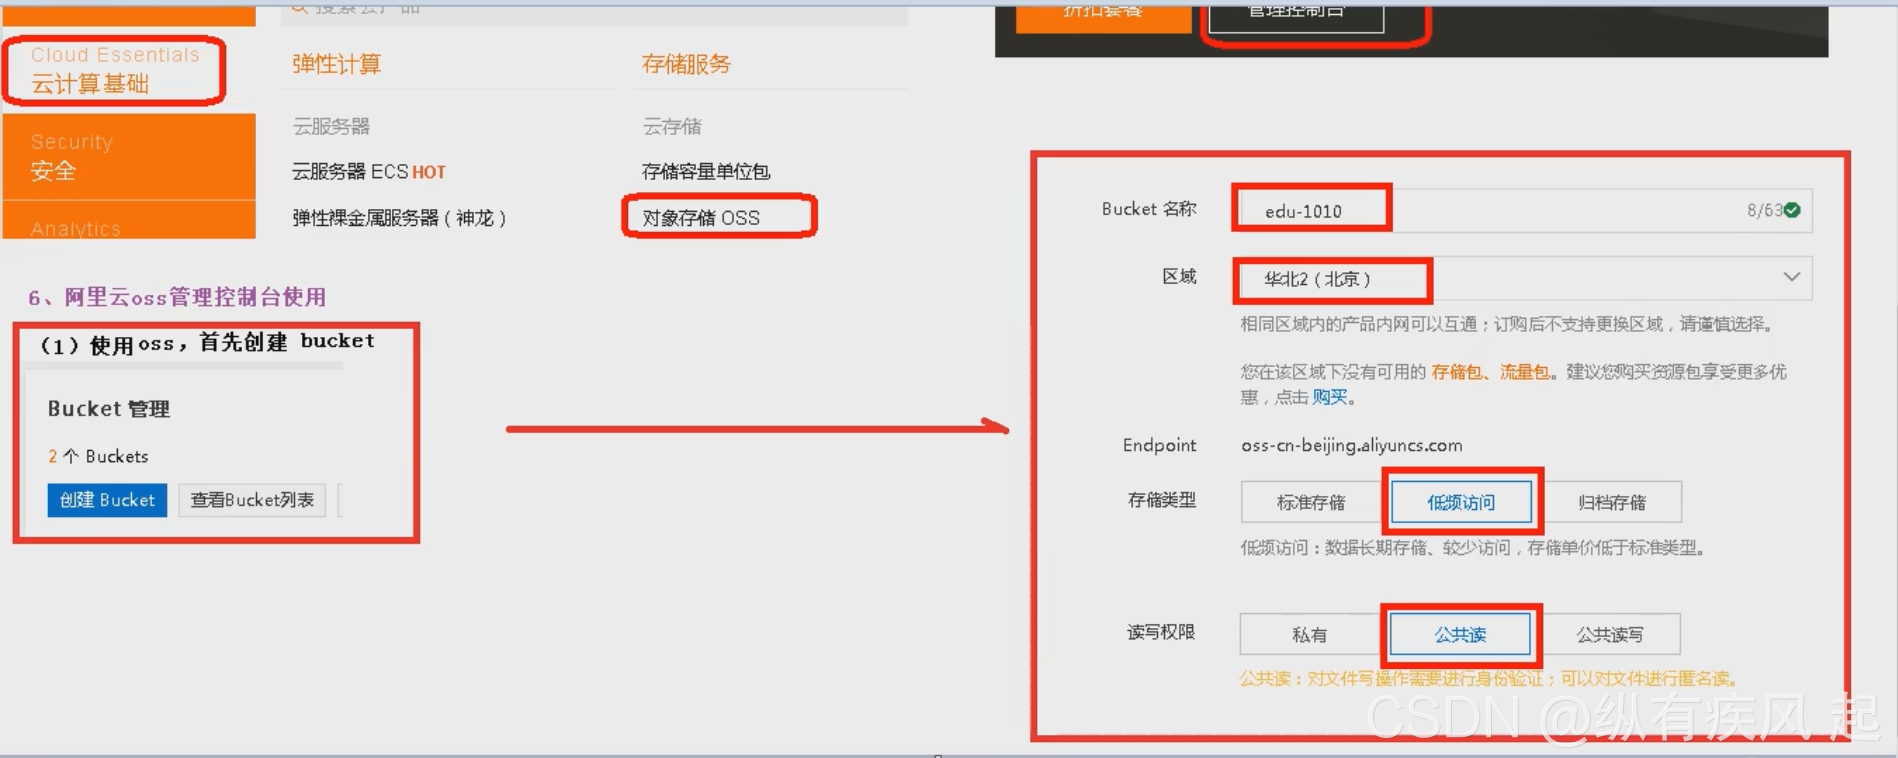Select the Analytics category

click(129, 222)
